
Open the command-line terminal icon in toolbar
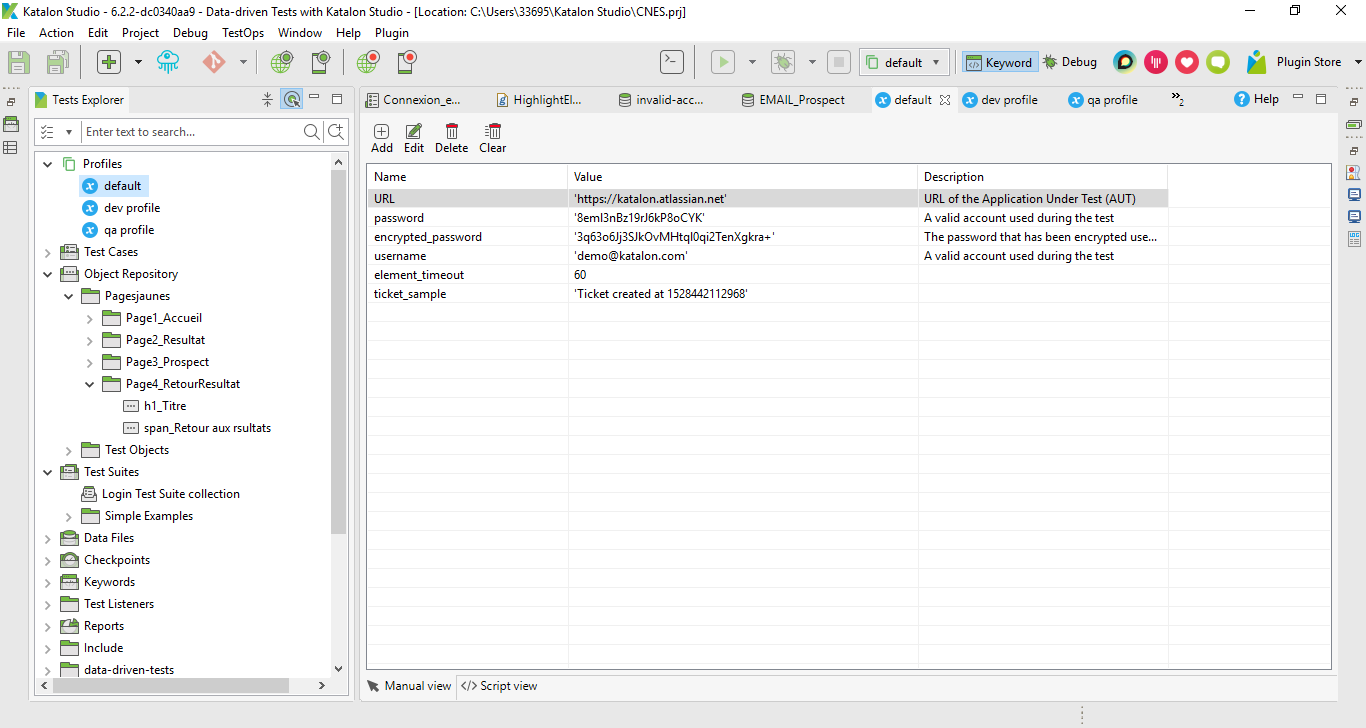(x=672, y=62)
